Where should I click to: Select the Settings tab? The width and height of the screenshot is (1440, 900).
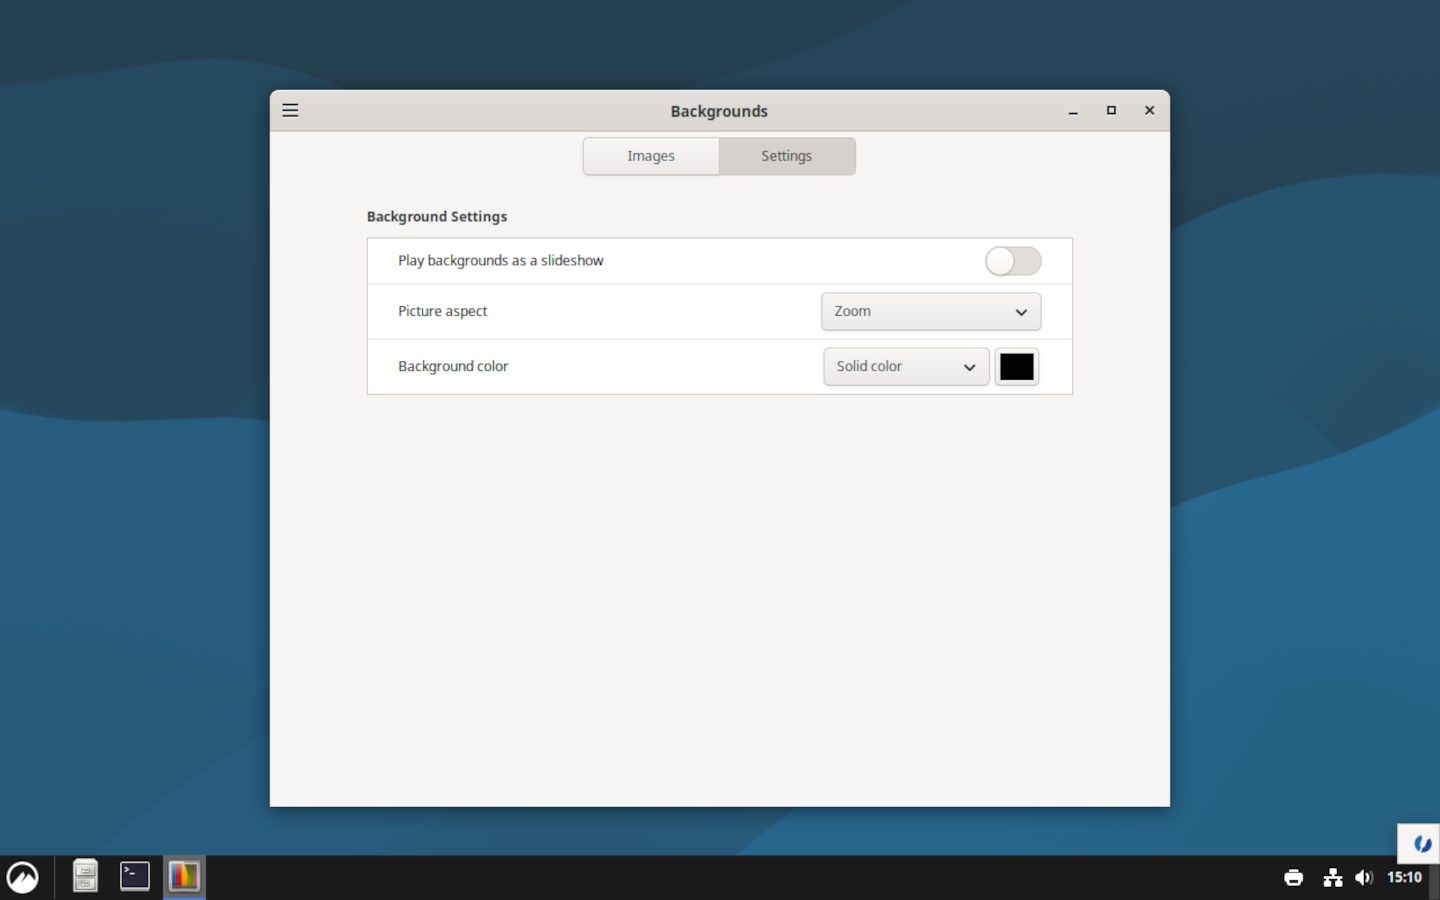tap(787, 156)
